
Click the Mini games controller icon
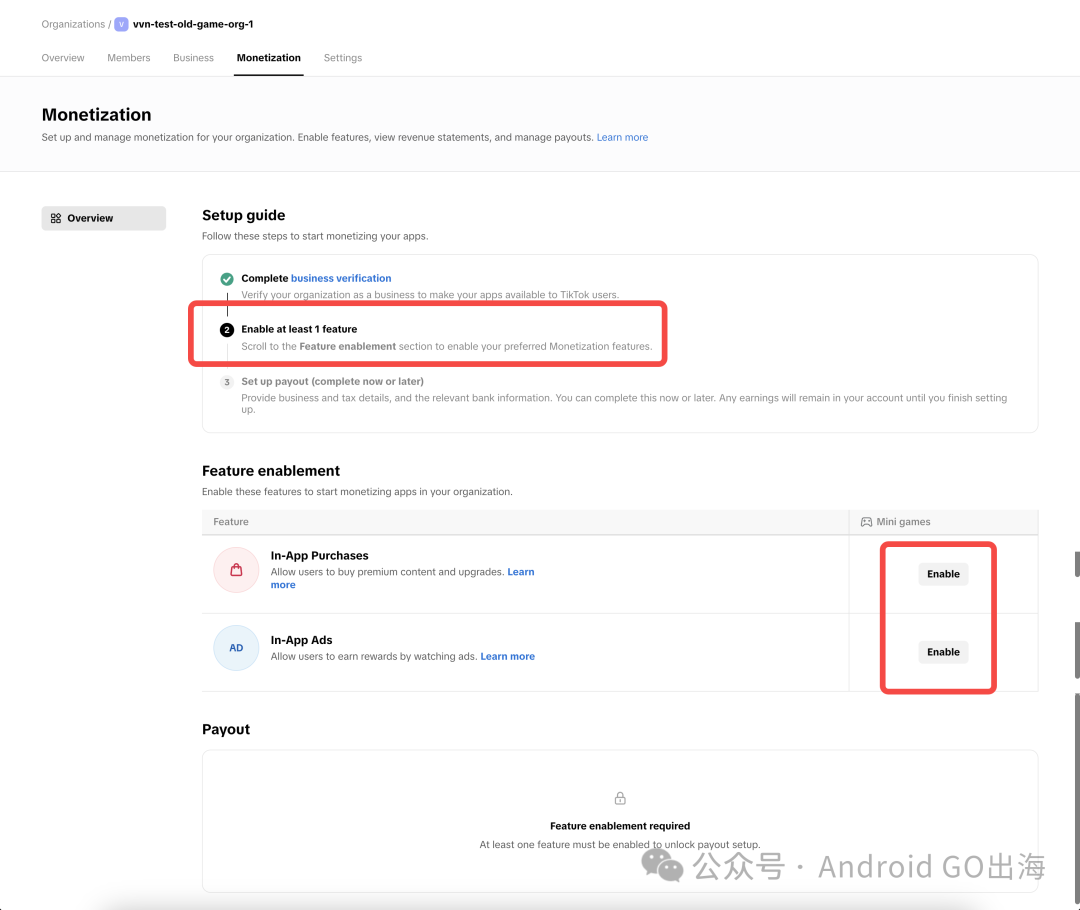(866, 522)
